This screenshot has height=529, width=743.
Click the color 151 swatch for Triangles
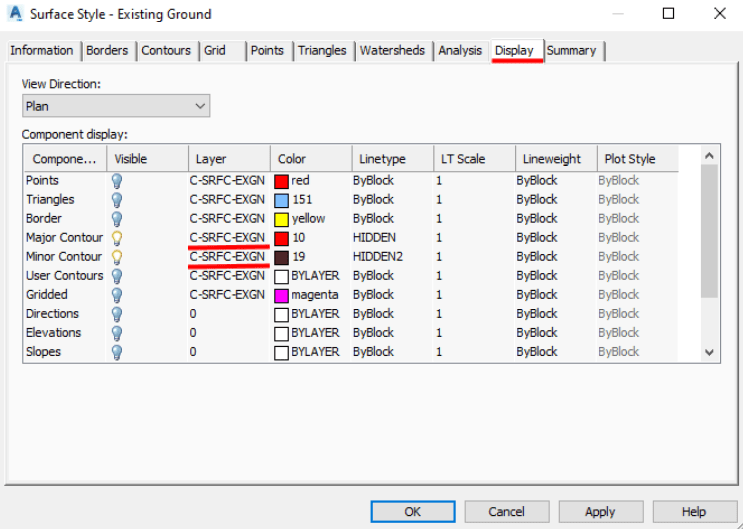(x=281, y=200)
